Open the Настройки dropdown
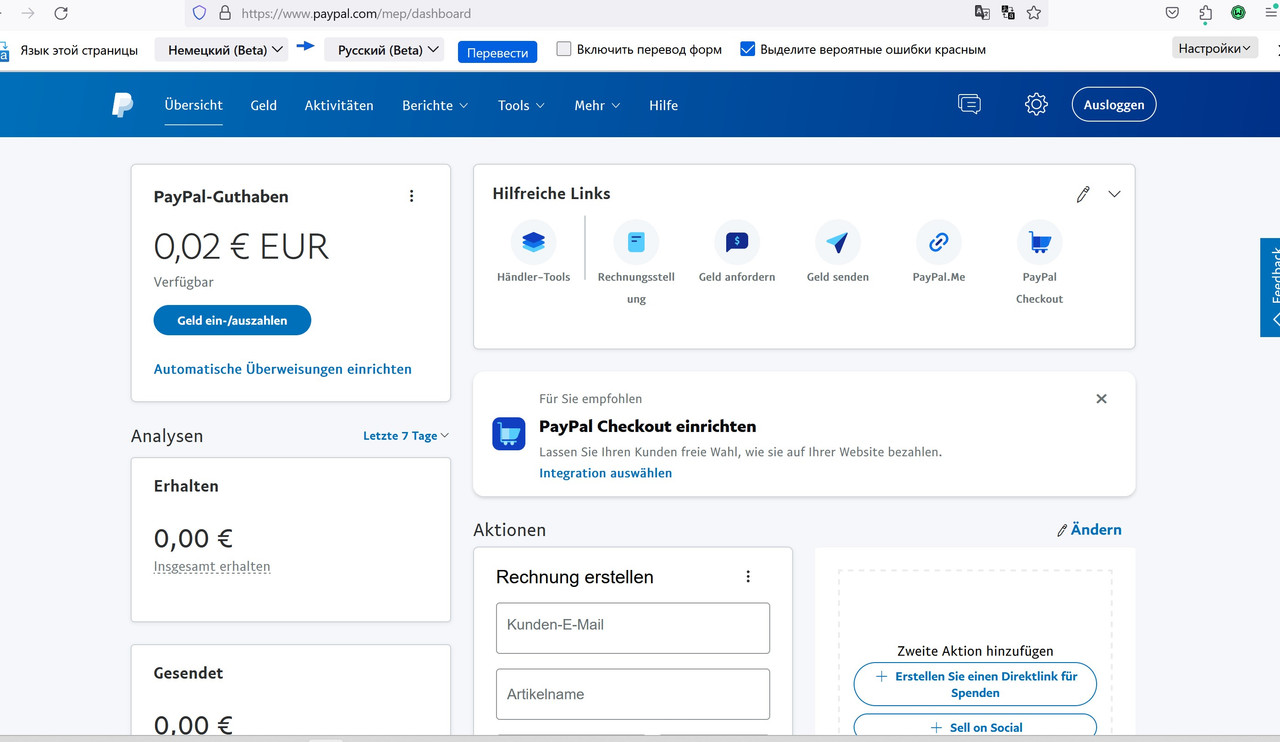This screenshot has width=1280, height=742. click(x=1215, y=48)
